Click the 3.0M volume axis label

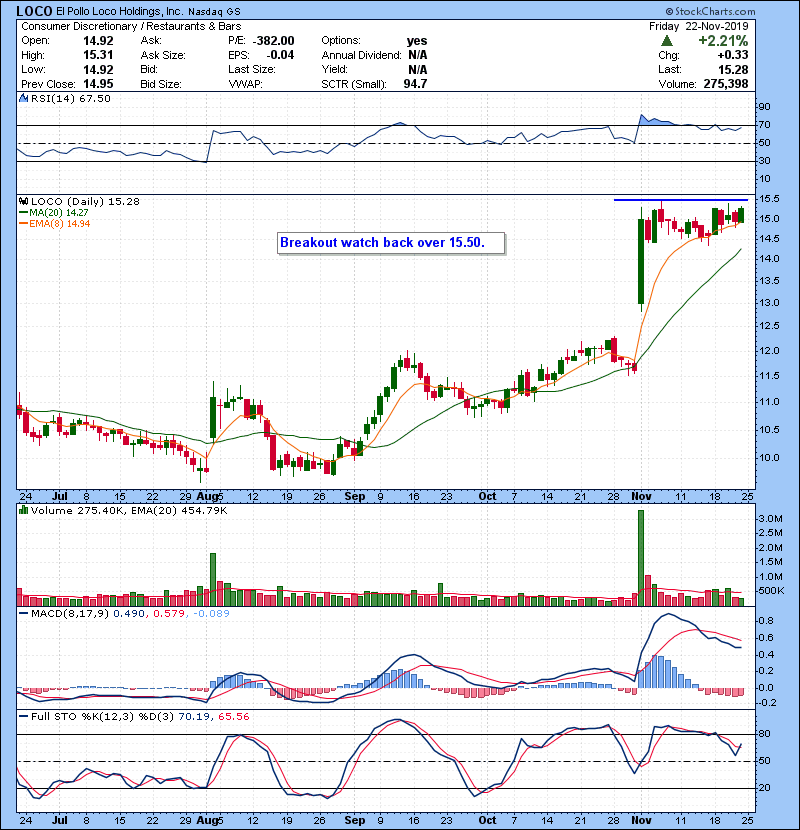coord(770,519)
